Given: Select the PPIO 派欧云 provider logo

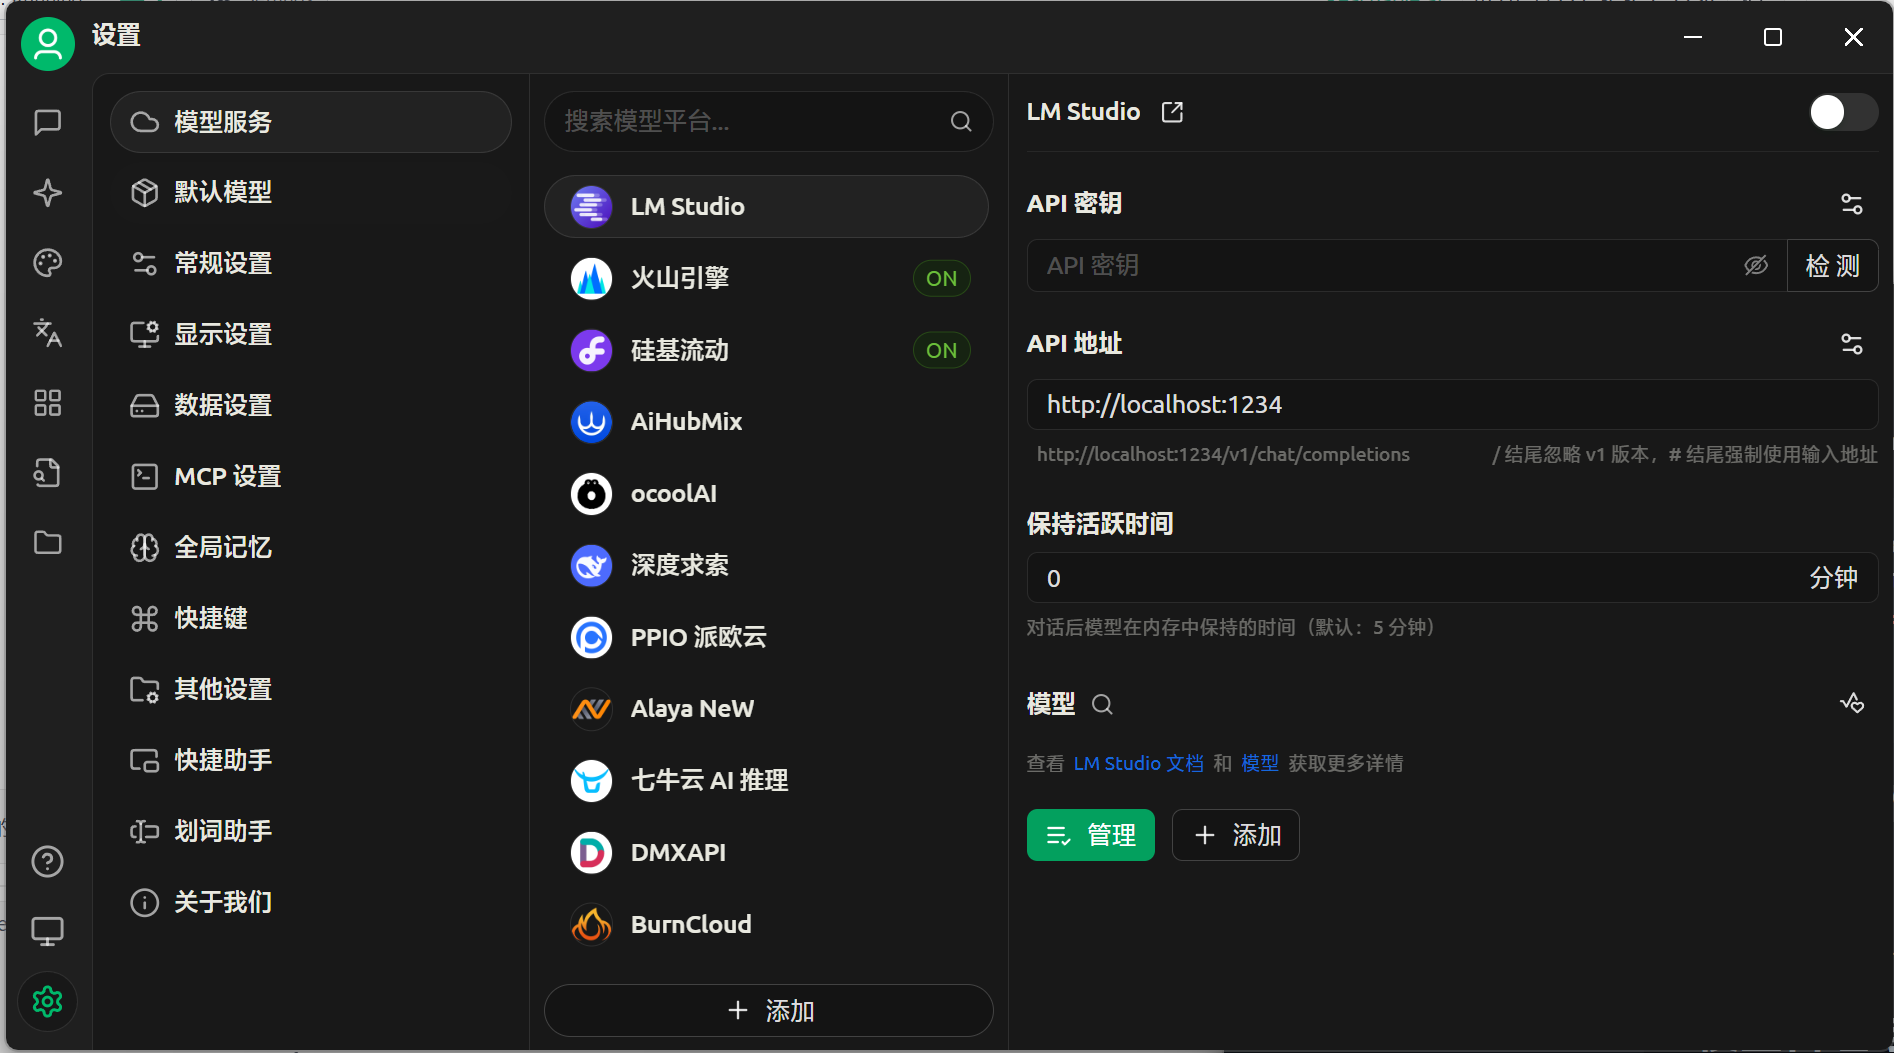Looking at the screenshot, I should click(591, 637).
